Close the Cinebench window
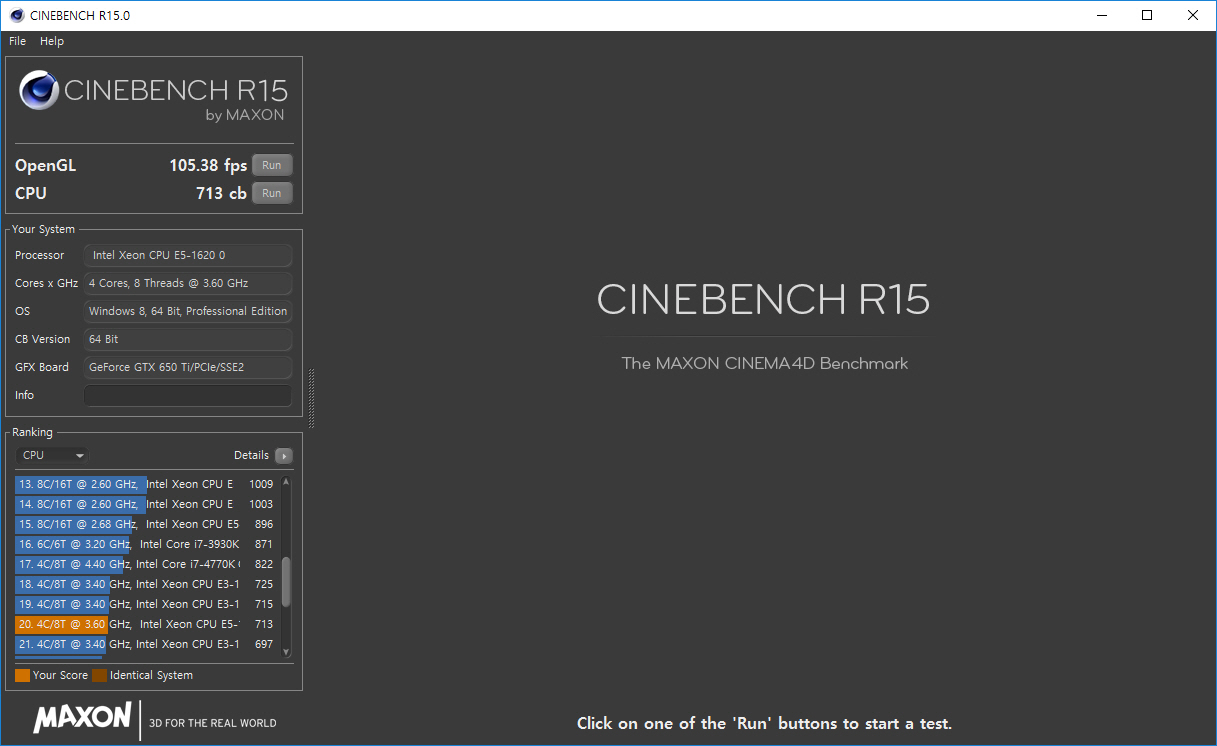This screenshot has height=746, width=1217. (1193, 15)
